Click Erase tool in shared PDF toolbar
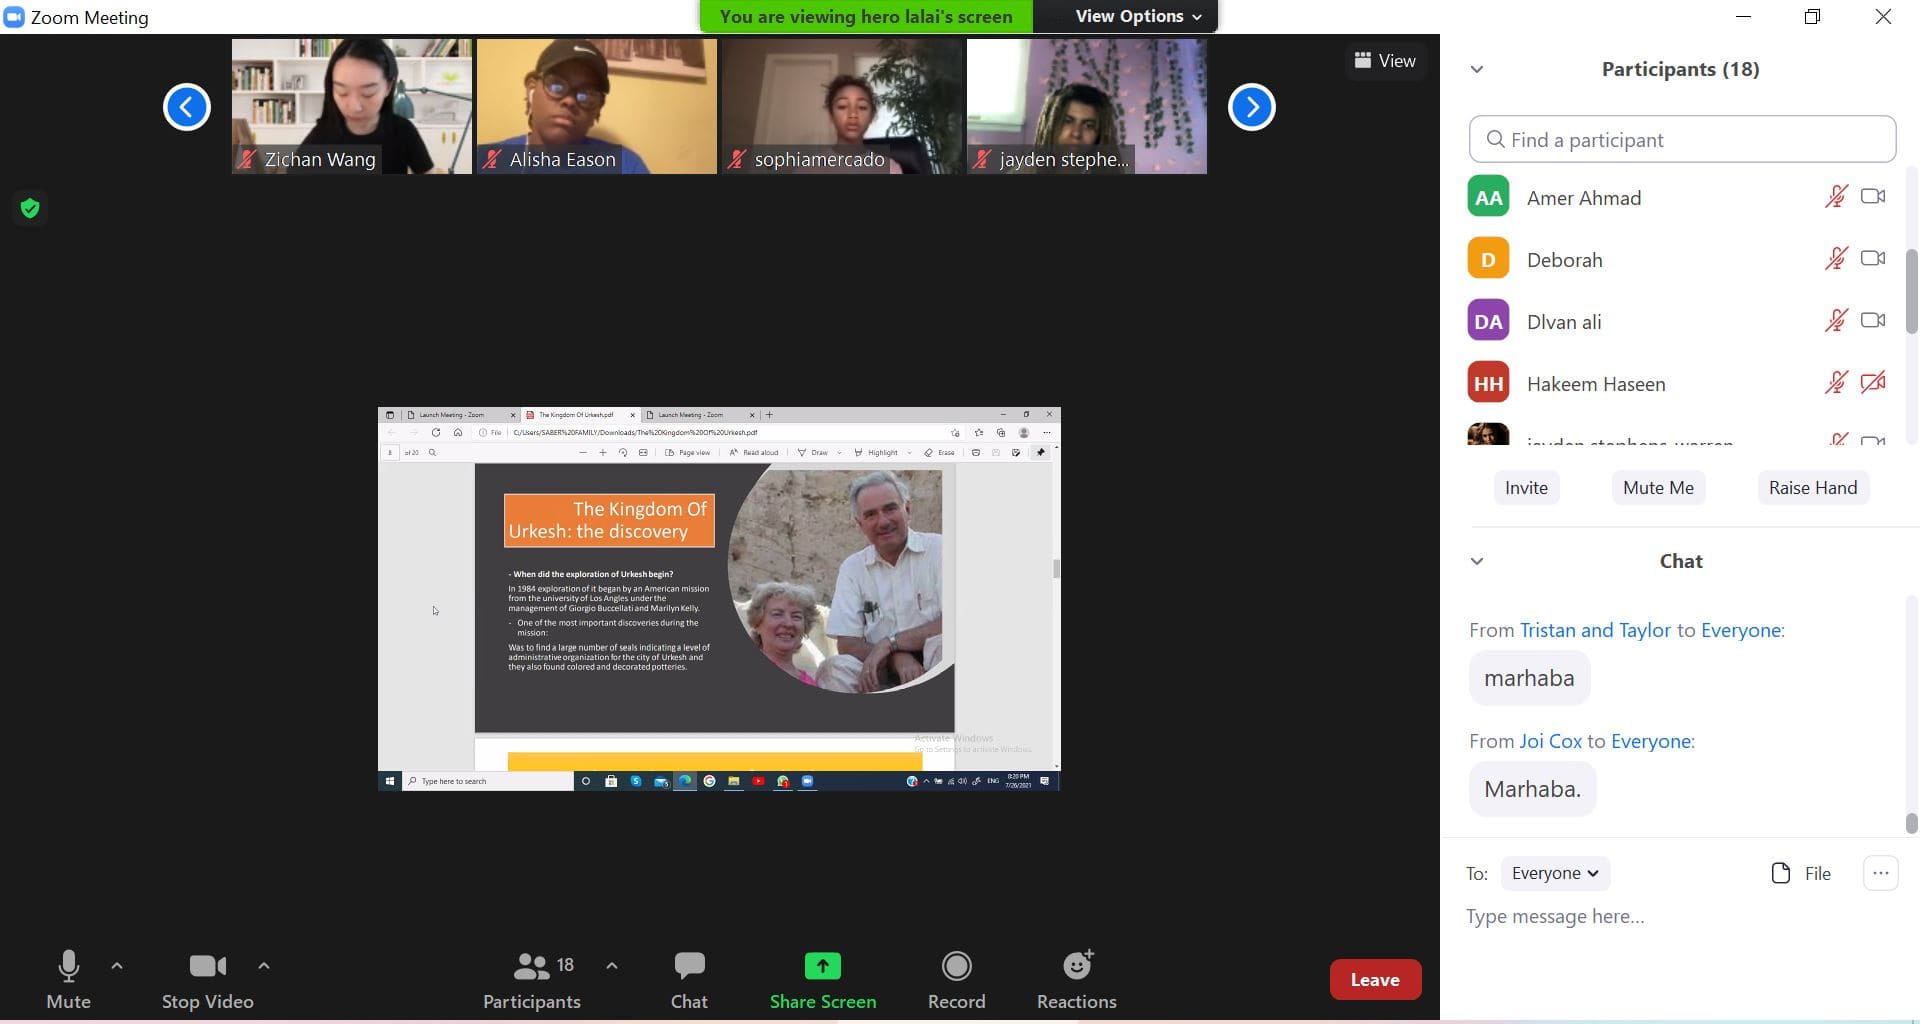Viewport: 1920px width, 1024px height. tap(939, 453)
